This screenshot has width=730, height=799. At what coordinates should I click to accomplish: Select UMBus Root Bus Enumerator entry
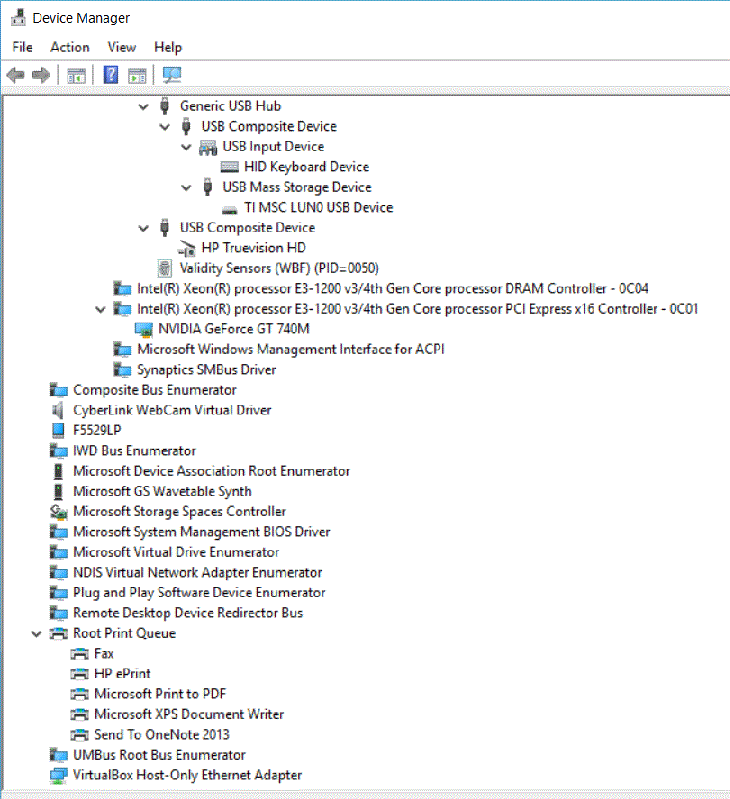pyautogui.click(x=159, y=755)
